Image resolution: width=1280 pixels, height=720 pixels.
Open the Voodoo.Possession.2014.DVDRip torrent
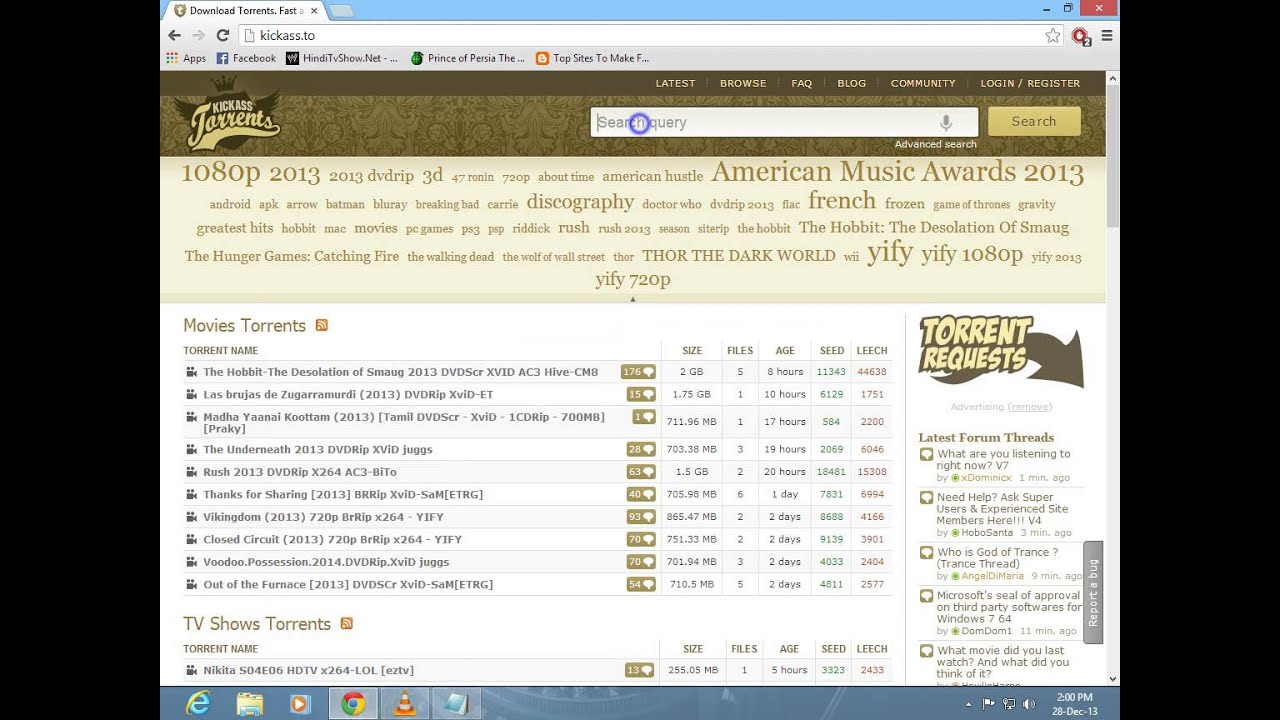326,562
